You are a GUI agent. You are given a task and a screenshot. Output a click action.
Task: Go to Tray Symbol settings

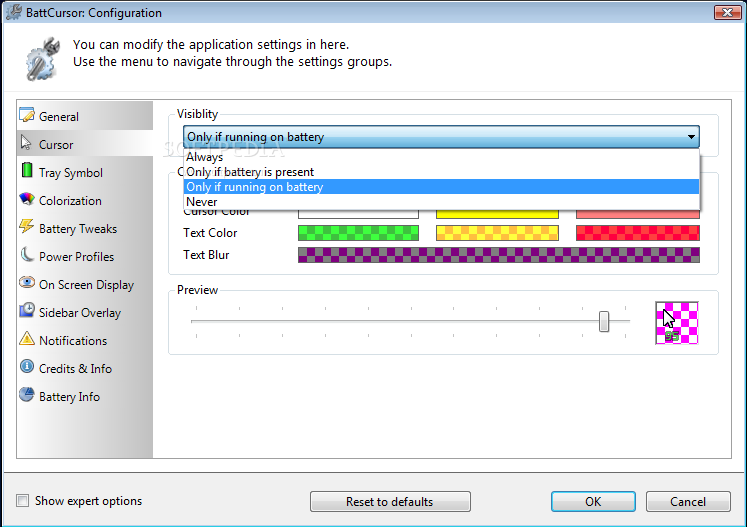click(86, 172)
